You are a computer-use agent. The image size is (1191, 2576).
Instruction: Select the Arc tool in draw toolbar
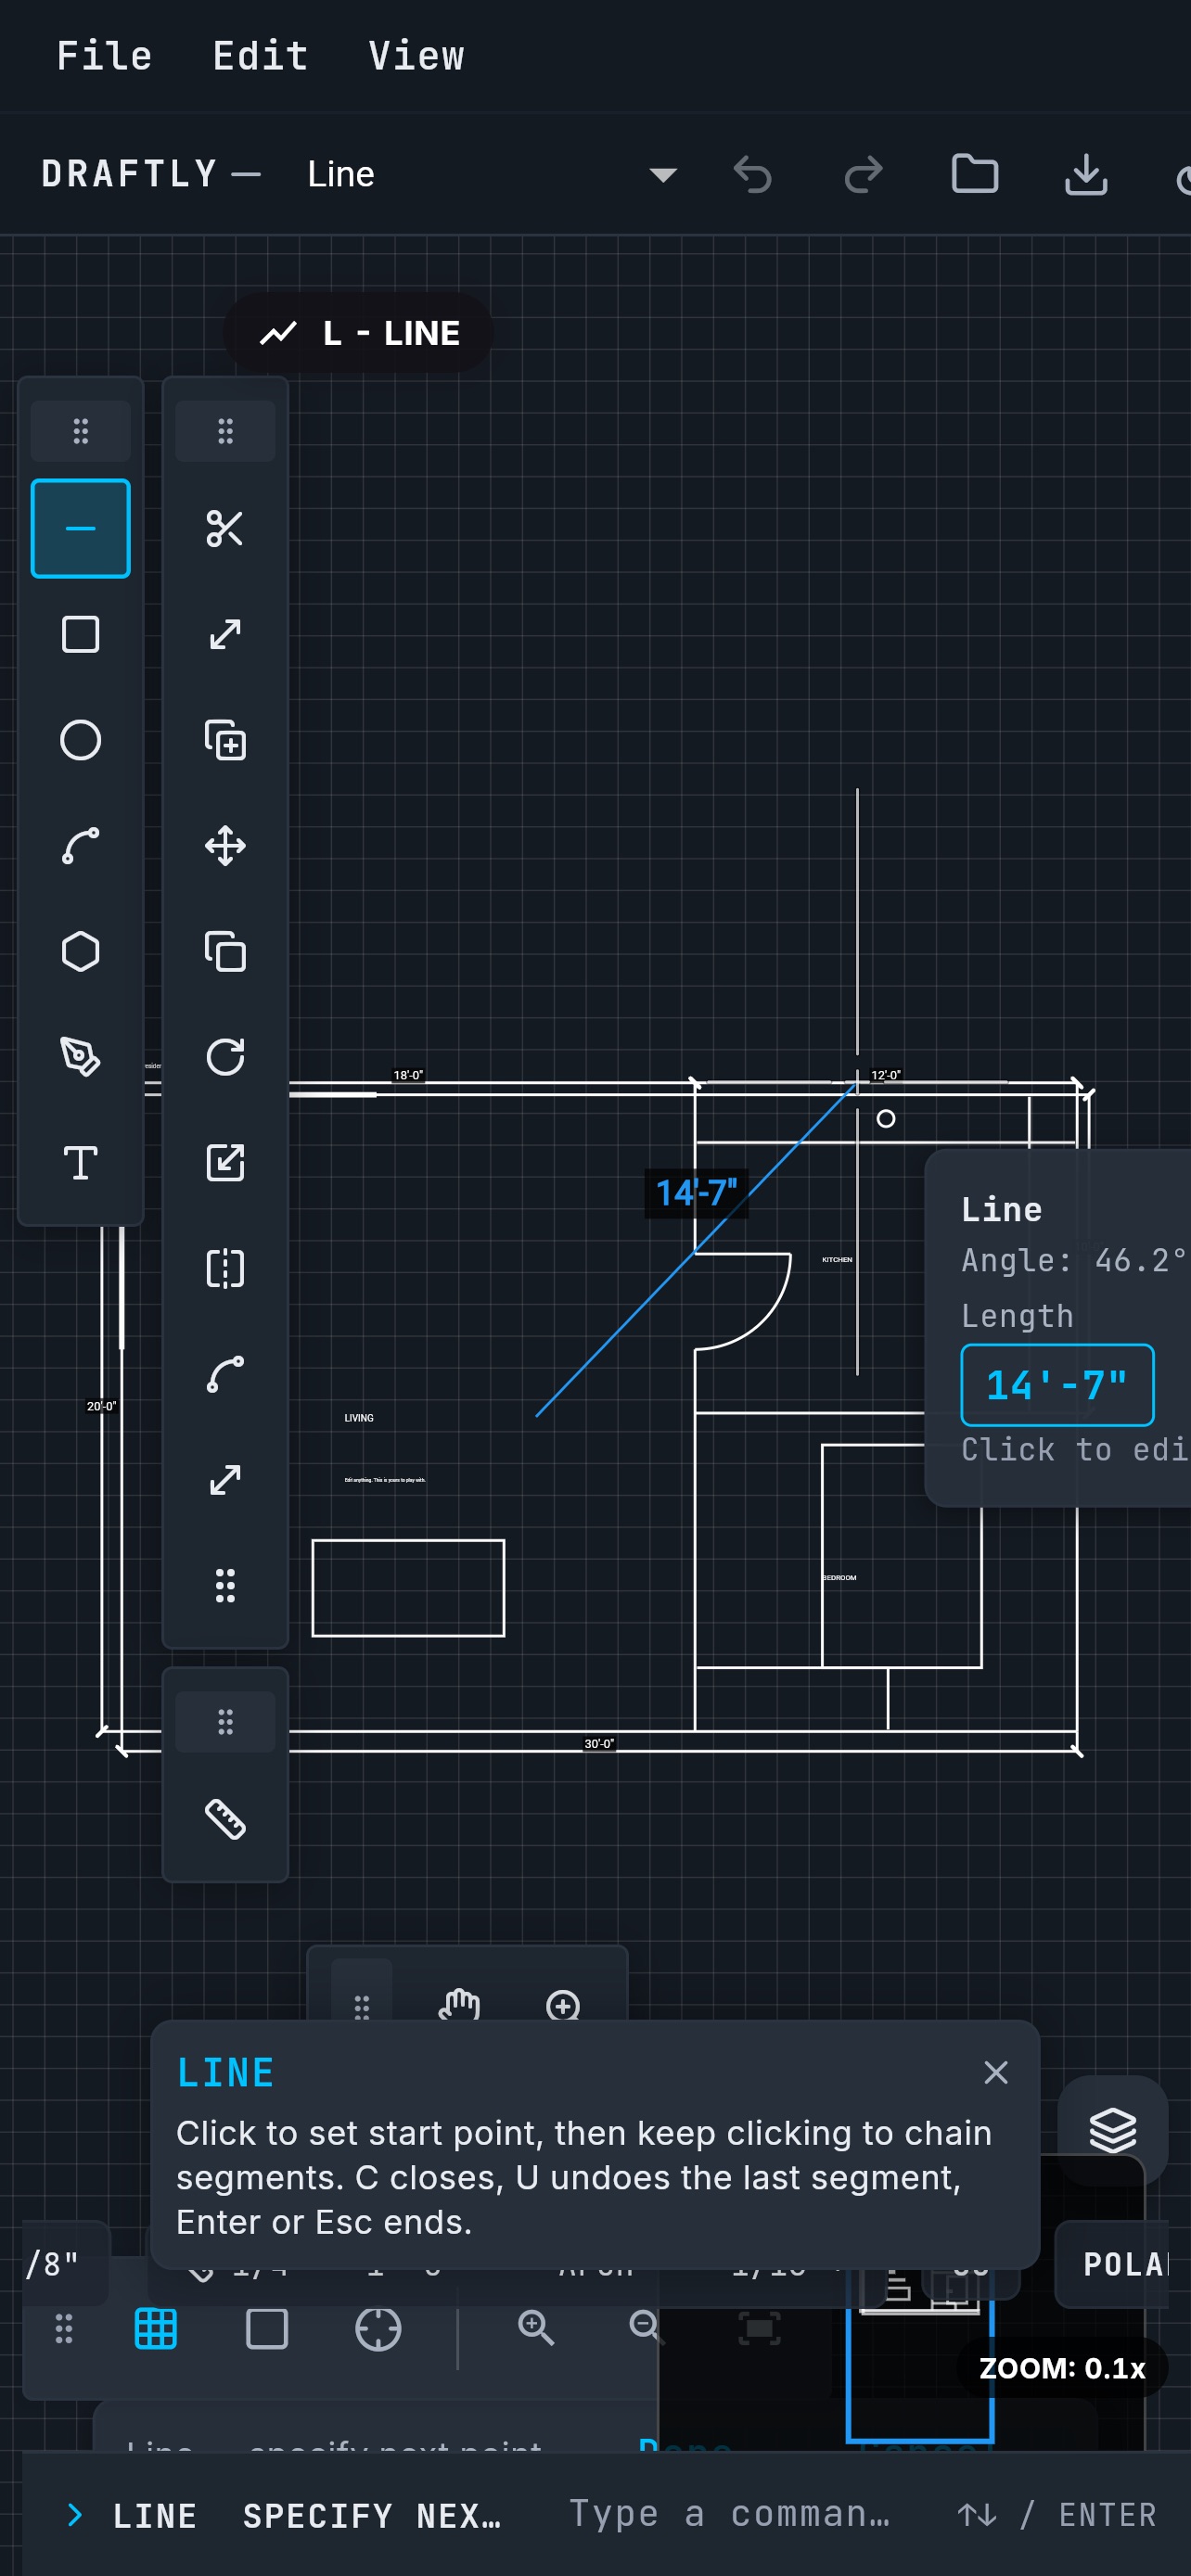80,846
